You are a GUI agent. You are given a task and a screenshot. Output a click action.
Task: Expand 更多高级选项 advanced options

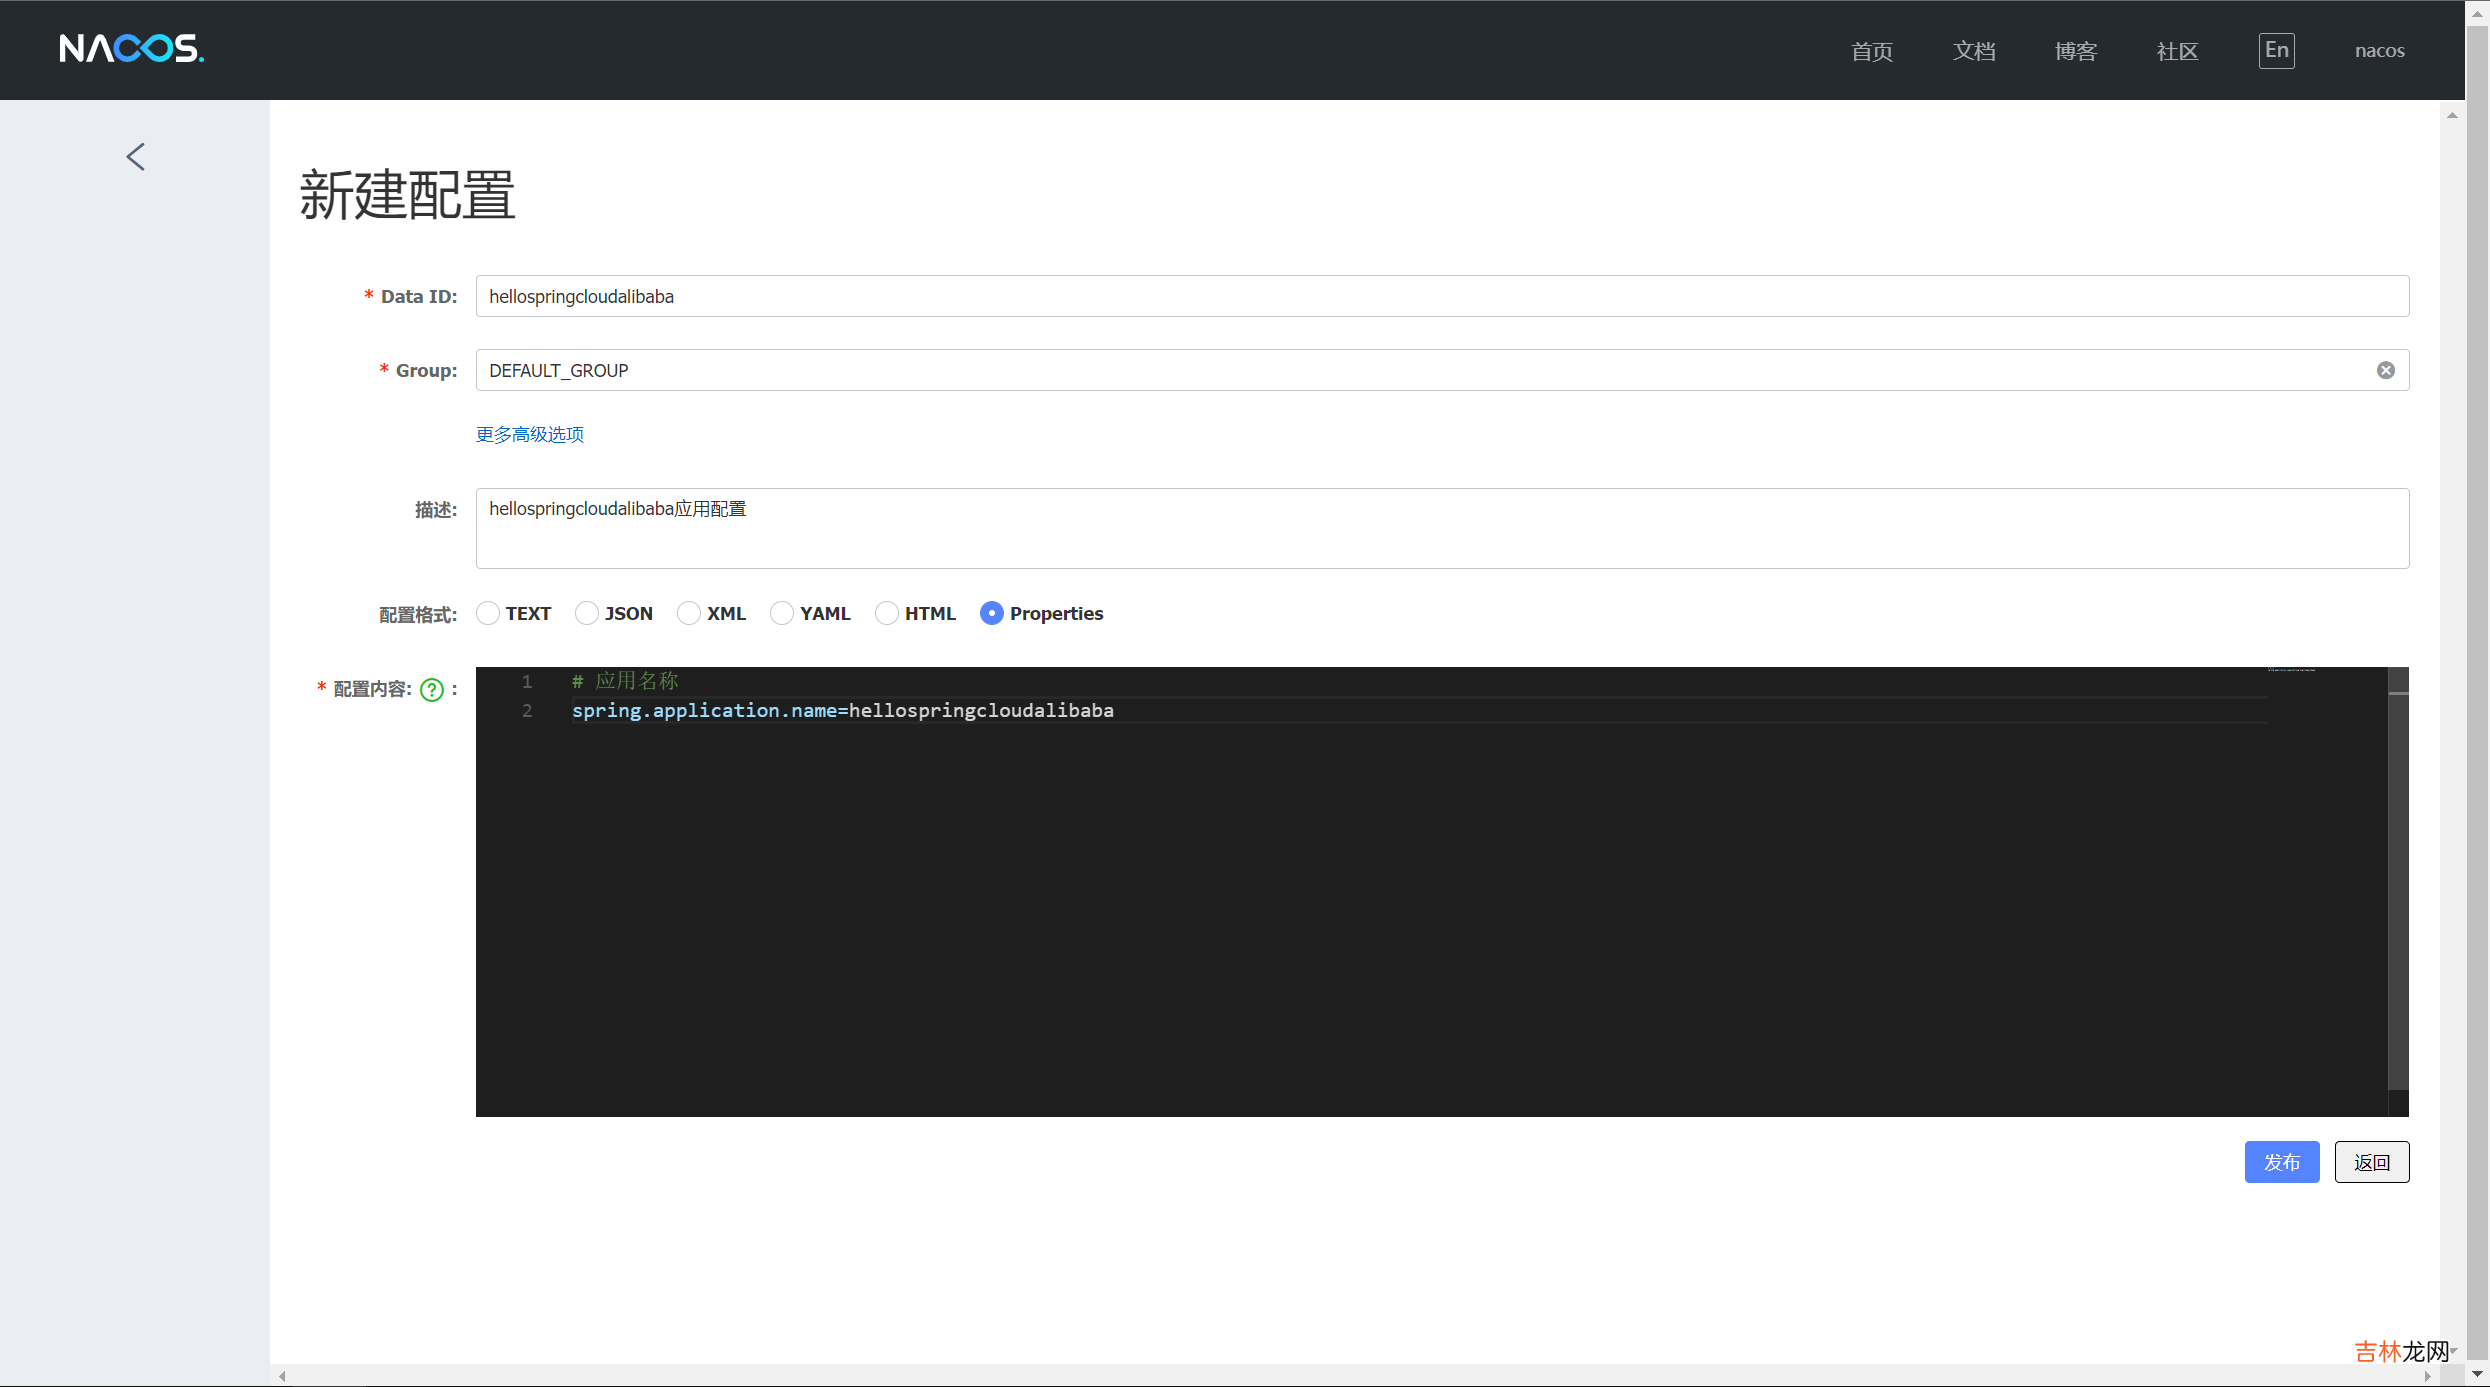[x=530, y=435]
